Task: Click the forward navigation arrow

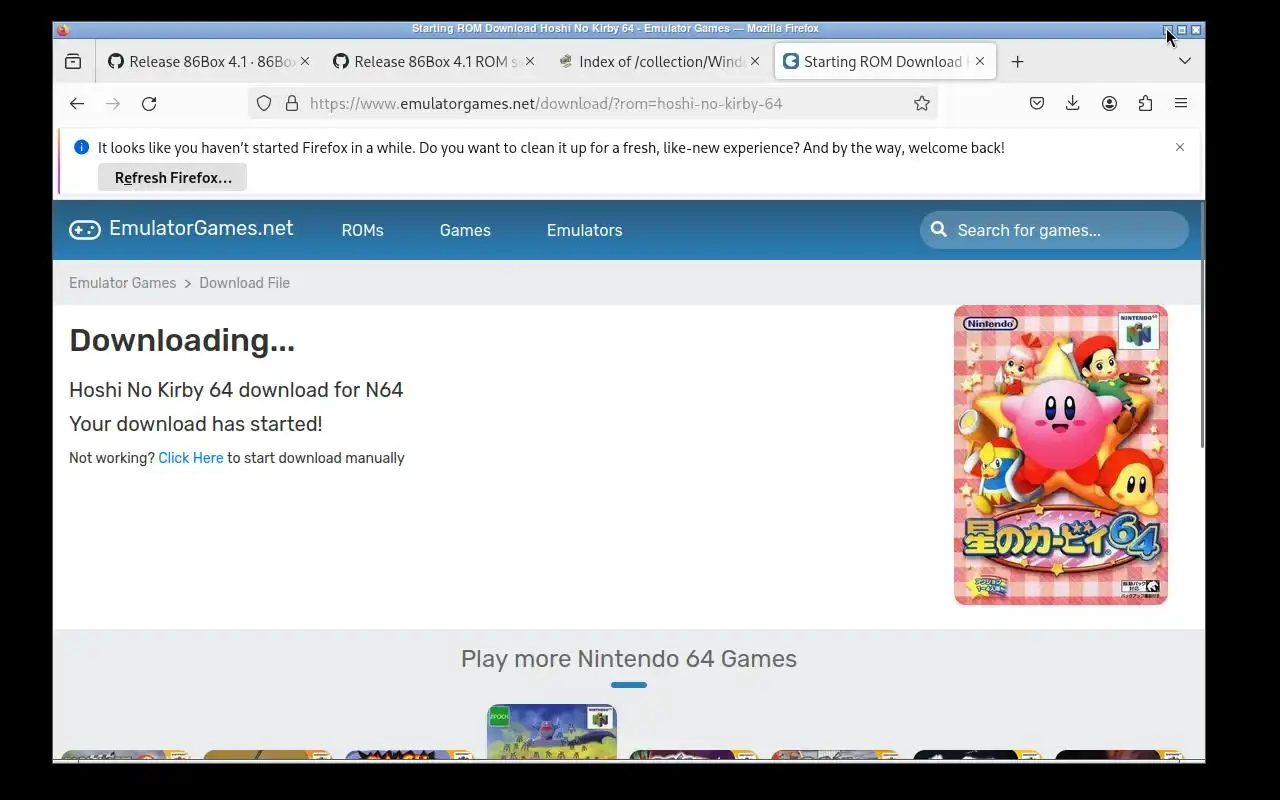Action: pyautogui.click(x=113, y=104)
